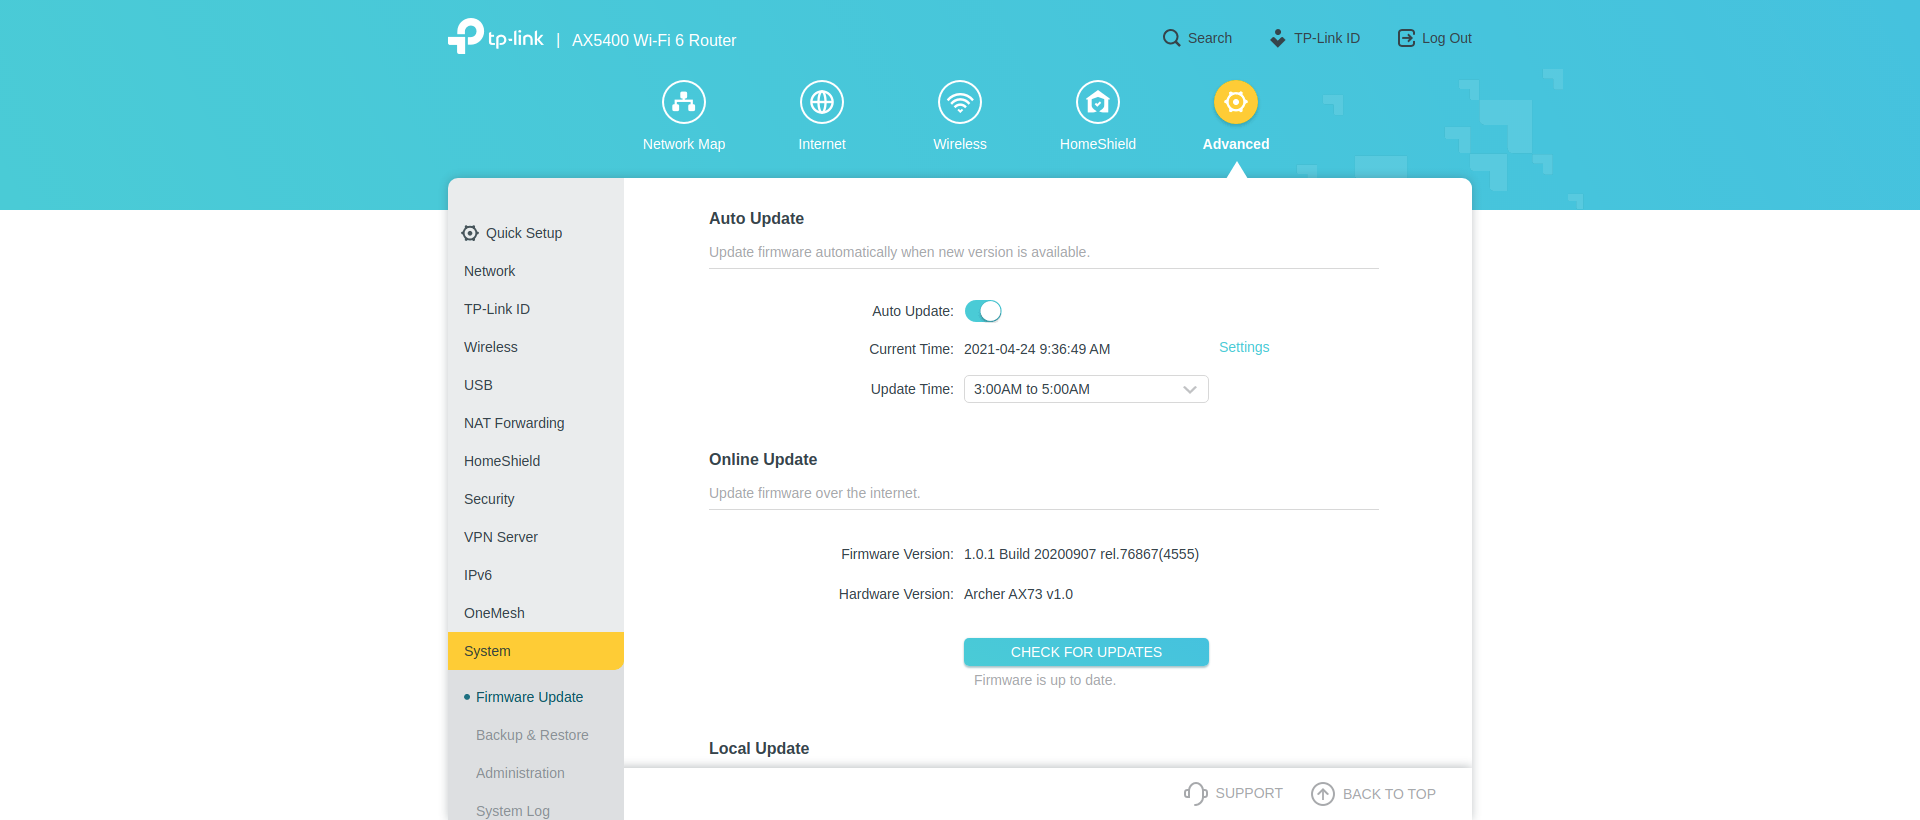Open the Wireless Wi-Fi icon
Screen dimensions: 1920x820
[x=960, y=102]
